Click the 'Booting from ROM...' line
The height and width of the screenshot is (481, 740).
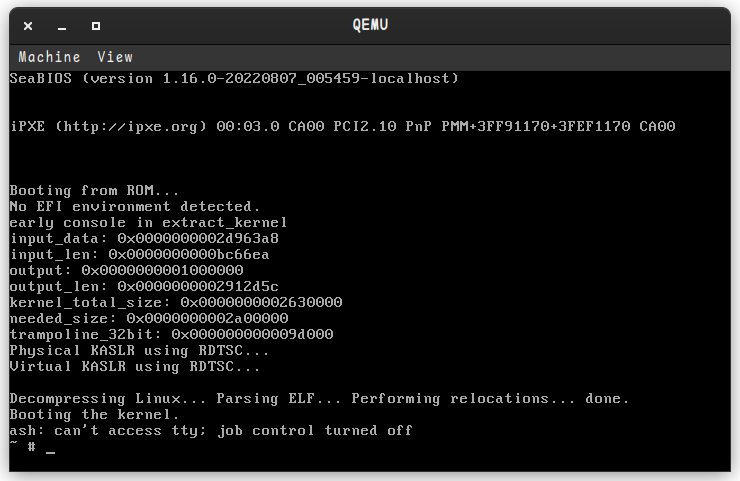point(94,190)
